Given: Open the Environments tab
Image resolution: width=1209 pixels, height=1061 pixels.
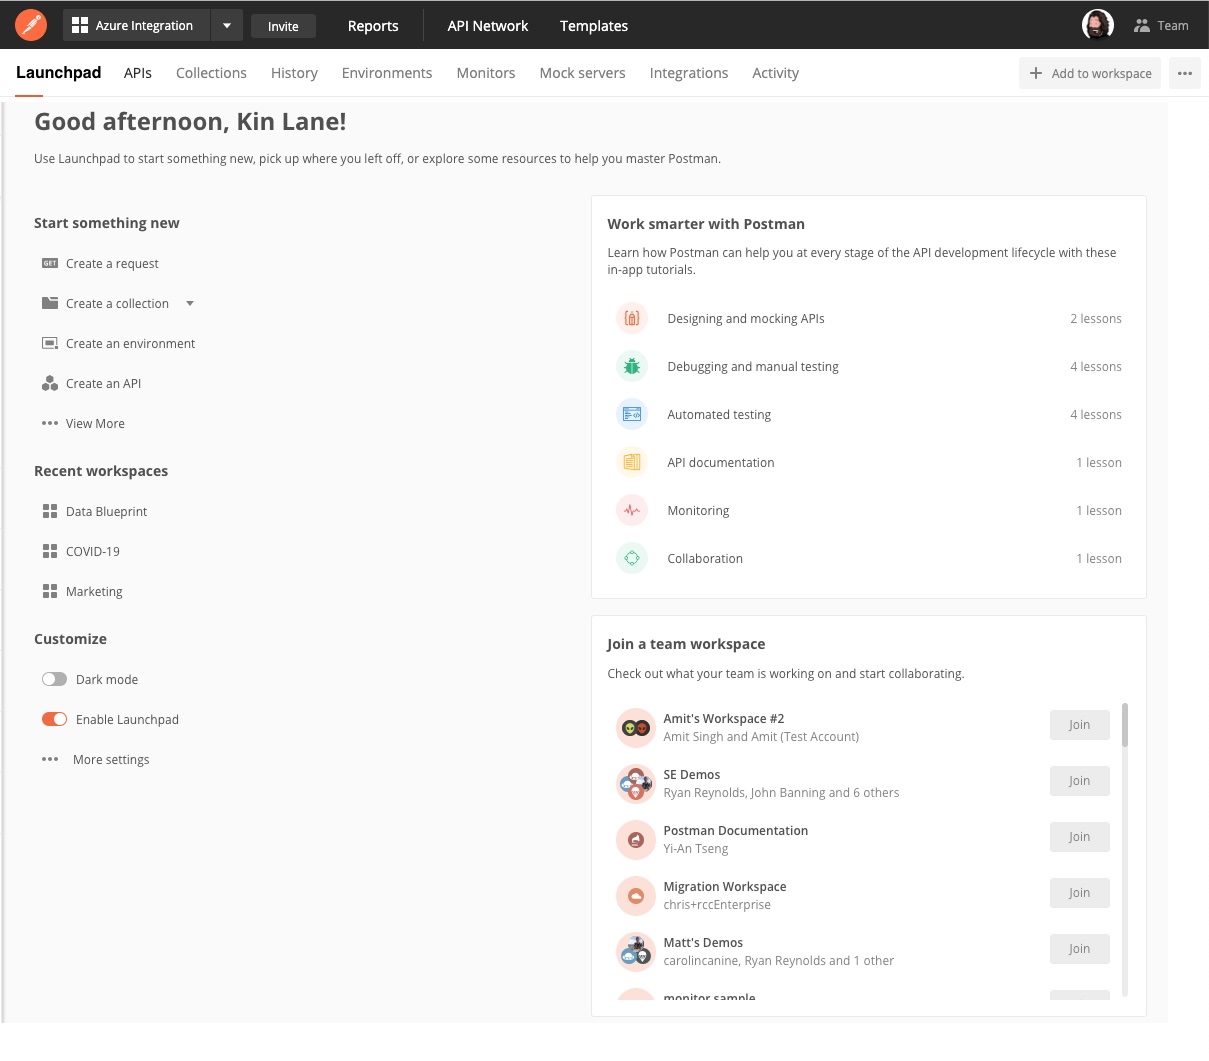Looking at the screenshot, I should pyautogui.click(x=387, y=73).
